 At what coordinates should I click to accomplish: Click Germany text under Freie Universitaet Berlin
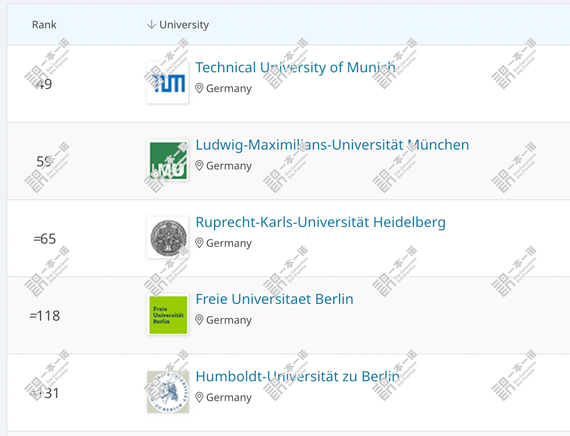click(x=229, y=320)
